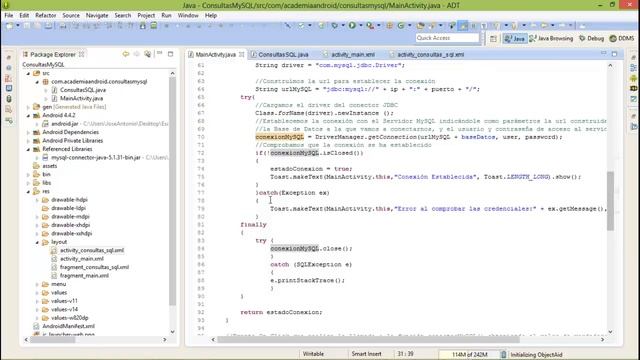Click the Open Perspective icon
The width and height of the screenshot is (640, 360).
click(493, 39)
